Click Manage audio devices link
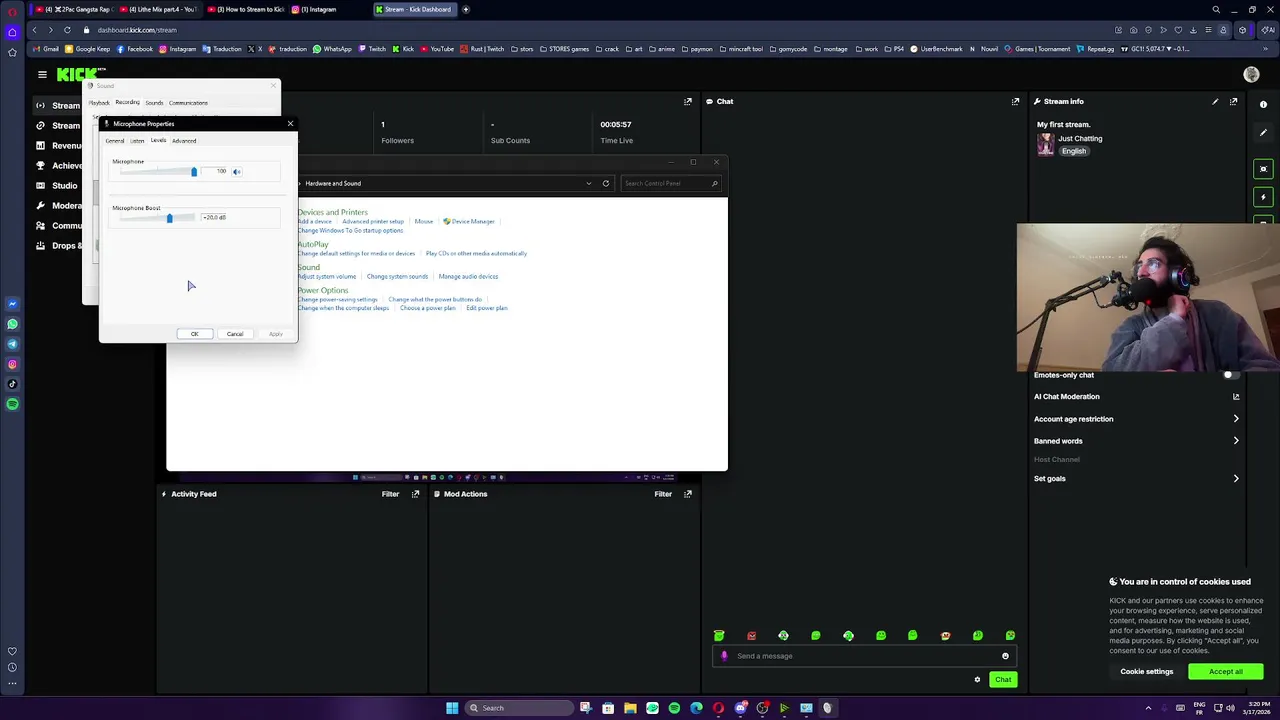 468,277
